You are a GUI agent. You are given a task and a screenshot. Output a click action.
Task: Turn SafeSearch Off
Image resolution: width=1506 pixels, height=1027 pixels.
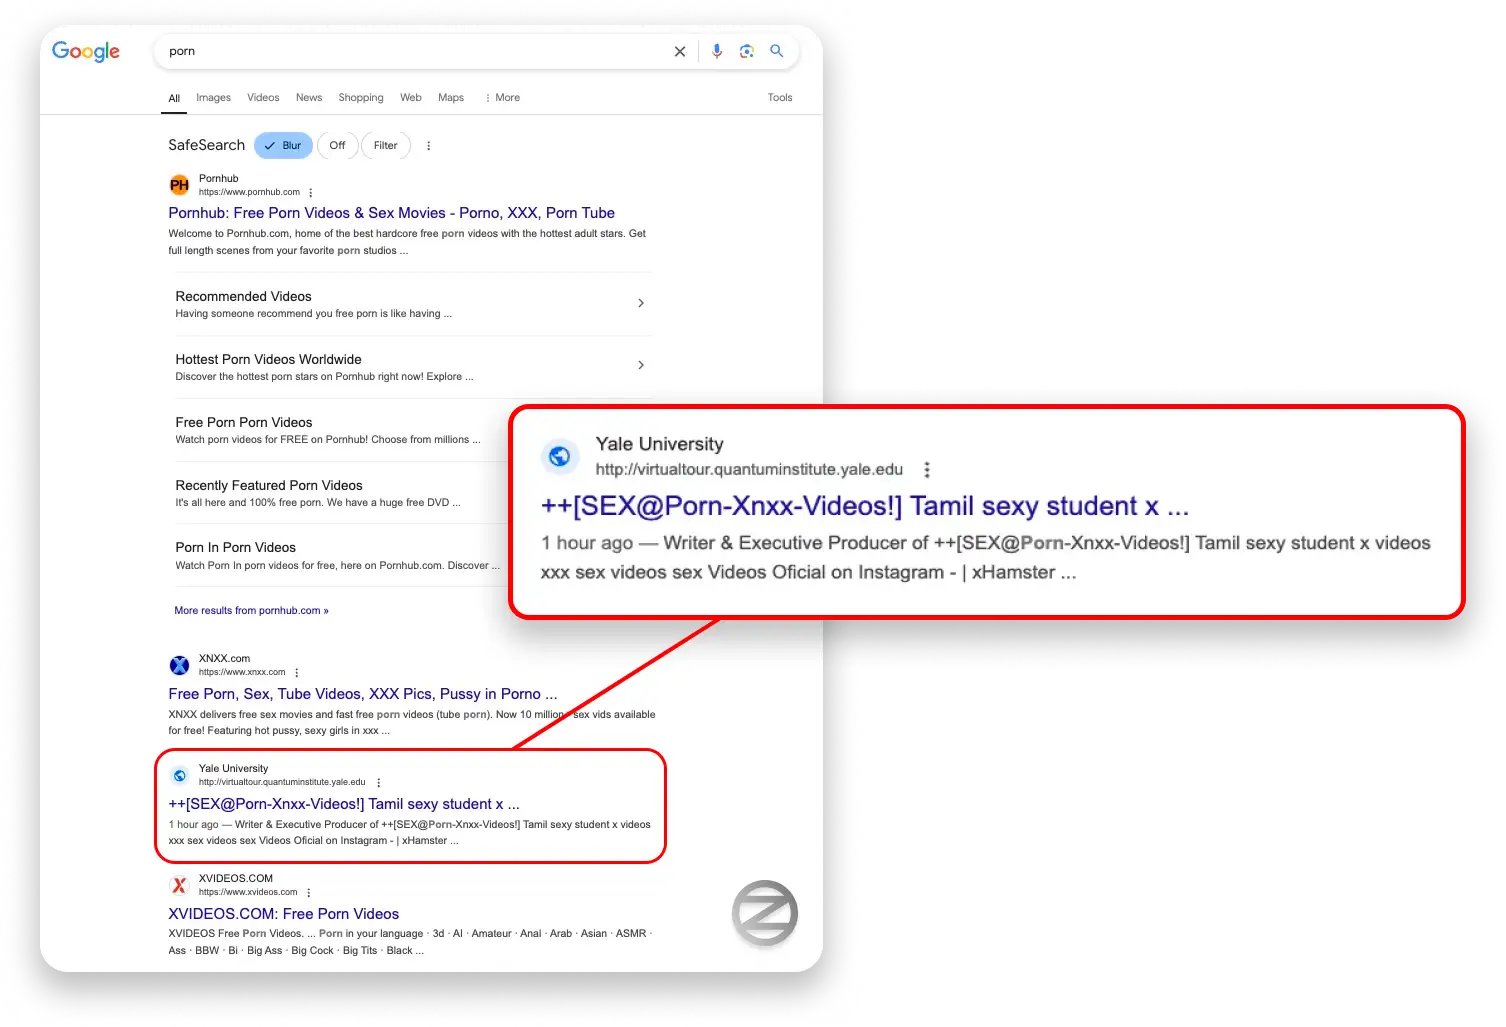338,146
